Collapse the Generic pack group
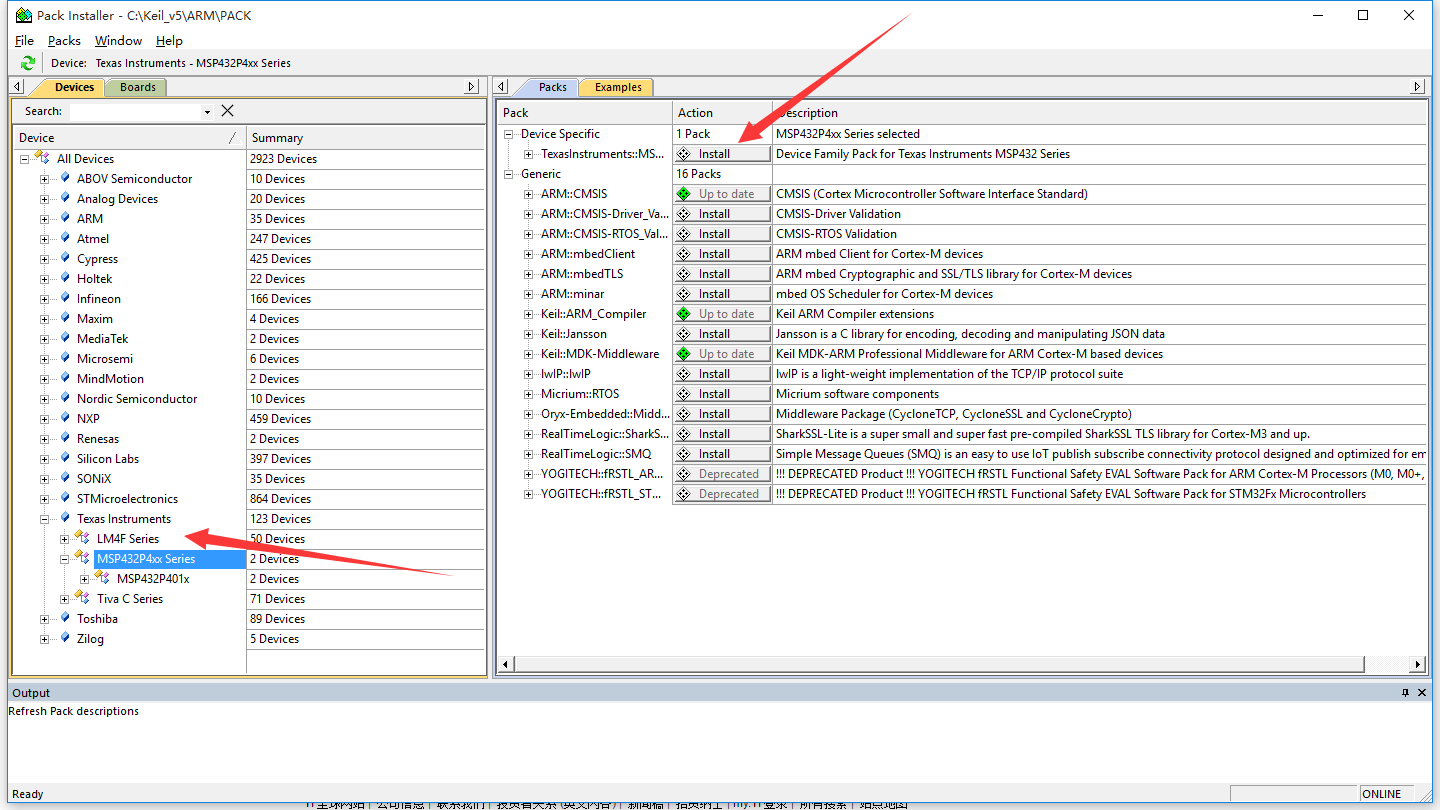Screen dimensions: 1440x810 tap(509, 174)
